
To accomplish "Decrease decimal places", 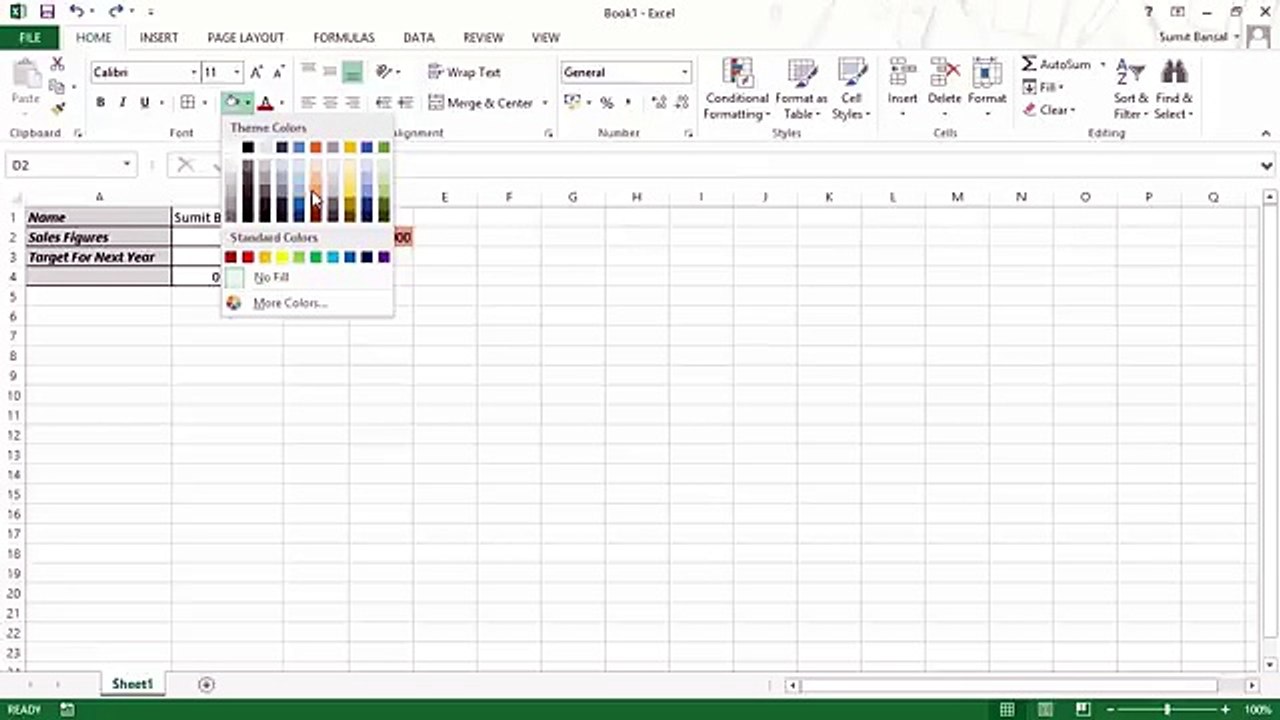I will pyautogui.click(x=683, y=102).
